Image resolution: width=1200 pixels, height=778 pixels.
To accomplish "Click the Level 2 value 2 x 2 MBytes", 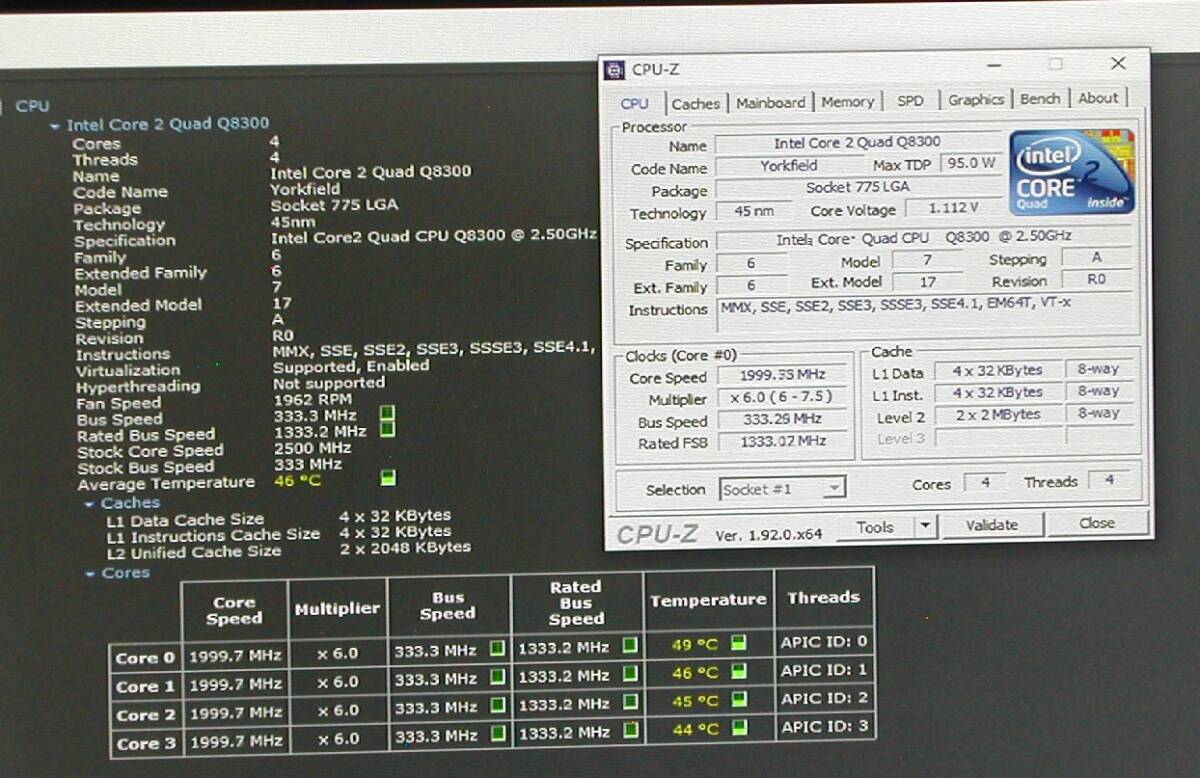I will (x=996, y=415).
